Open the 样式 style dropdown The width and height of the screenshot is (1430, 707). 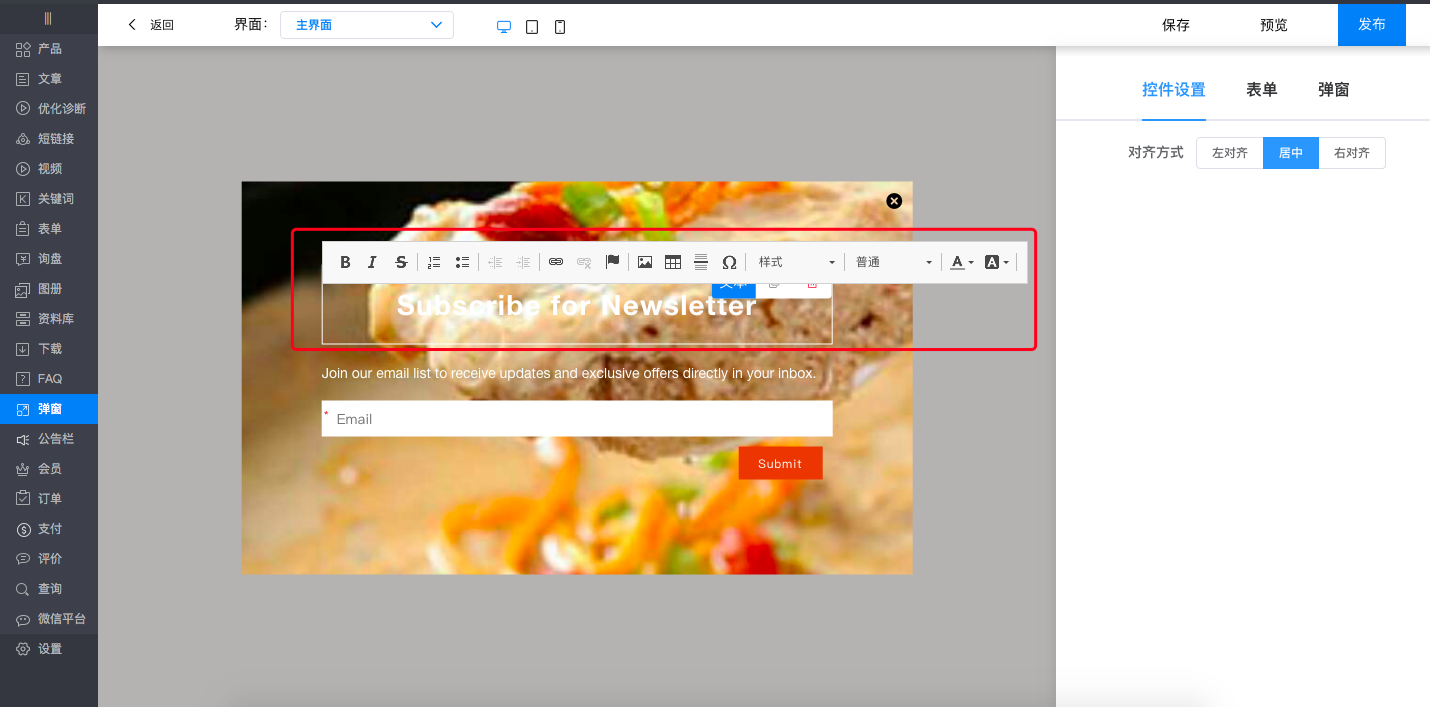click(x=796, y=262)
